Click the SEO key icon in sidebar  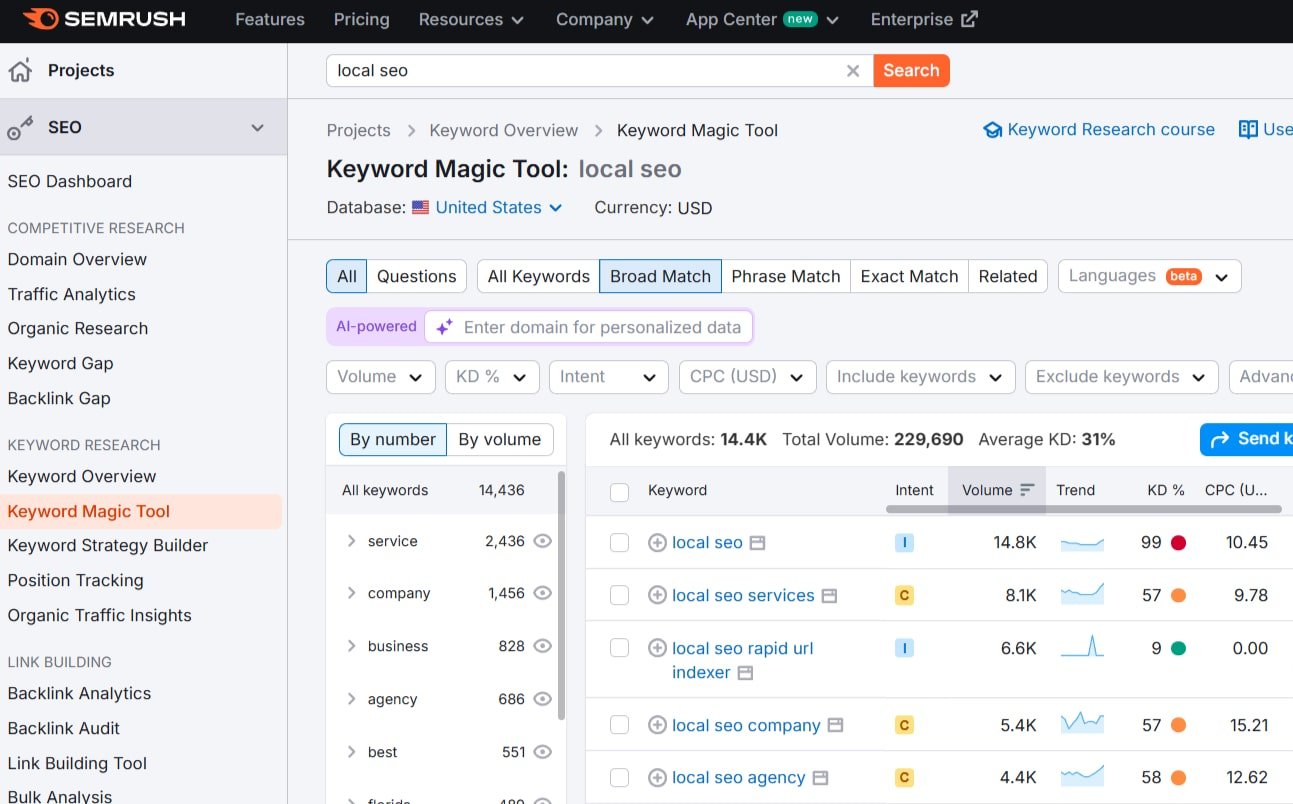pyautogui.click(x=20, y=128)
